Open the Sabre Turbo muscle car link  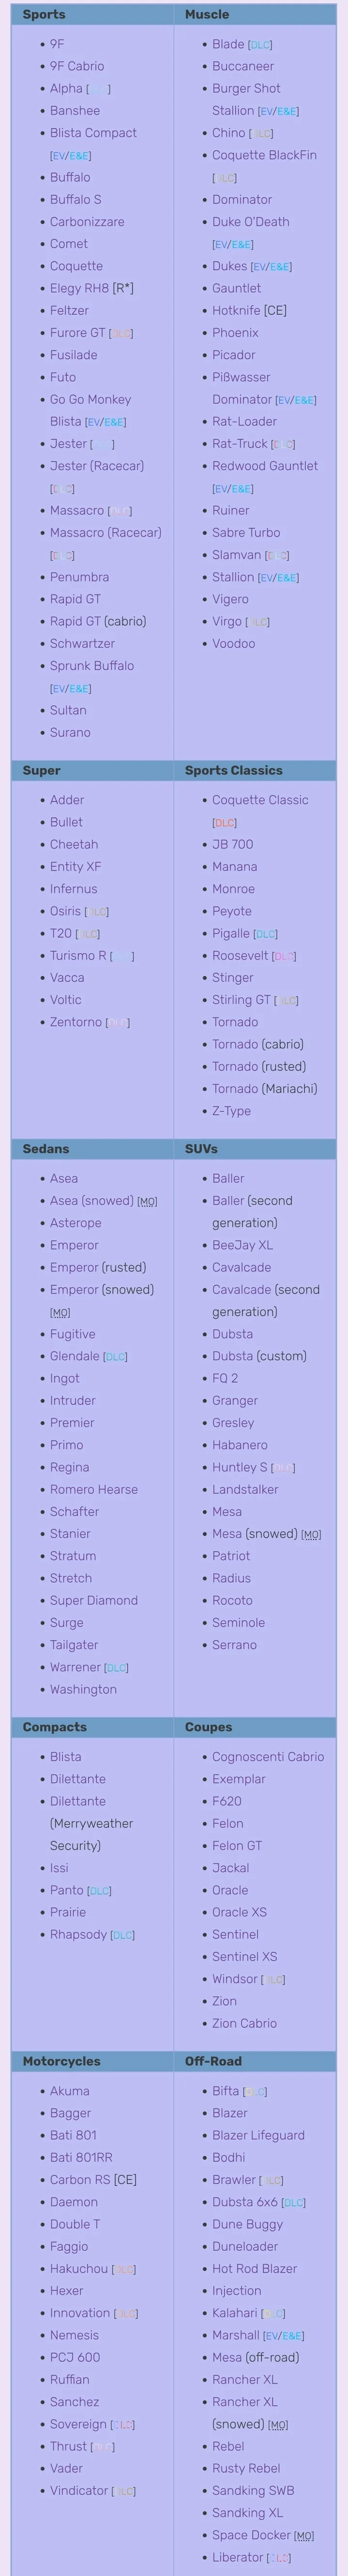pyautogui.click(x=246, y=533)
